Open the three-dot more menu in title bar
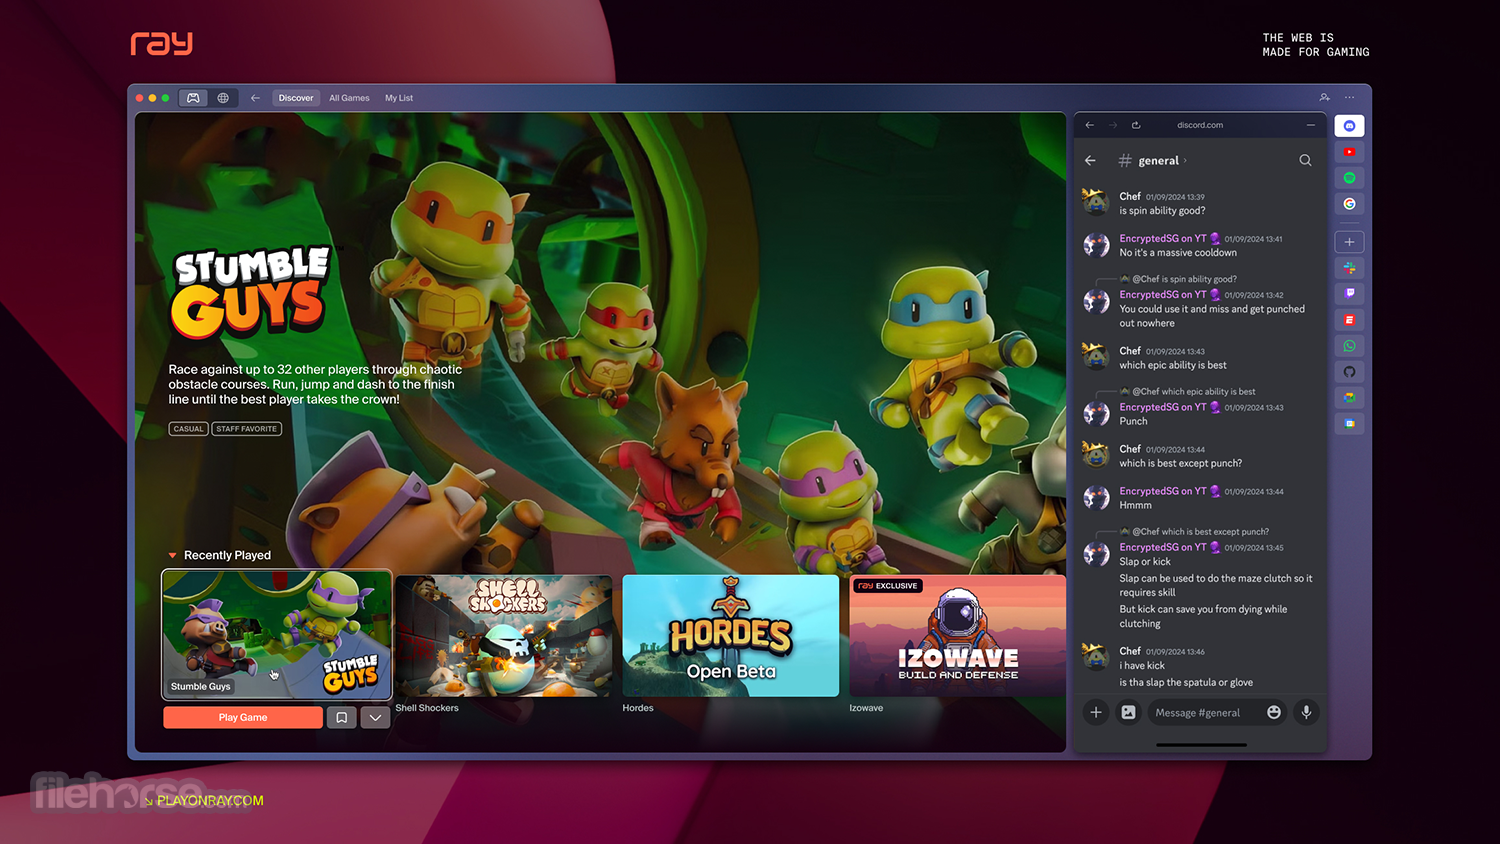The width and height of the screenshot is (1500, 844). pyautogui.click(x=1350, y=98)
